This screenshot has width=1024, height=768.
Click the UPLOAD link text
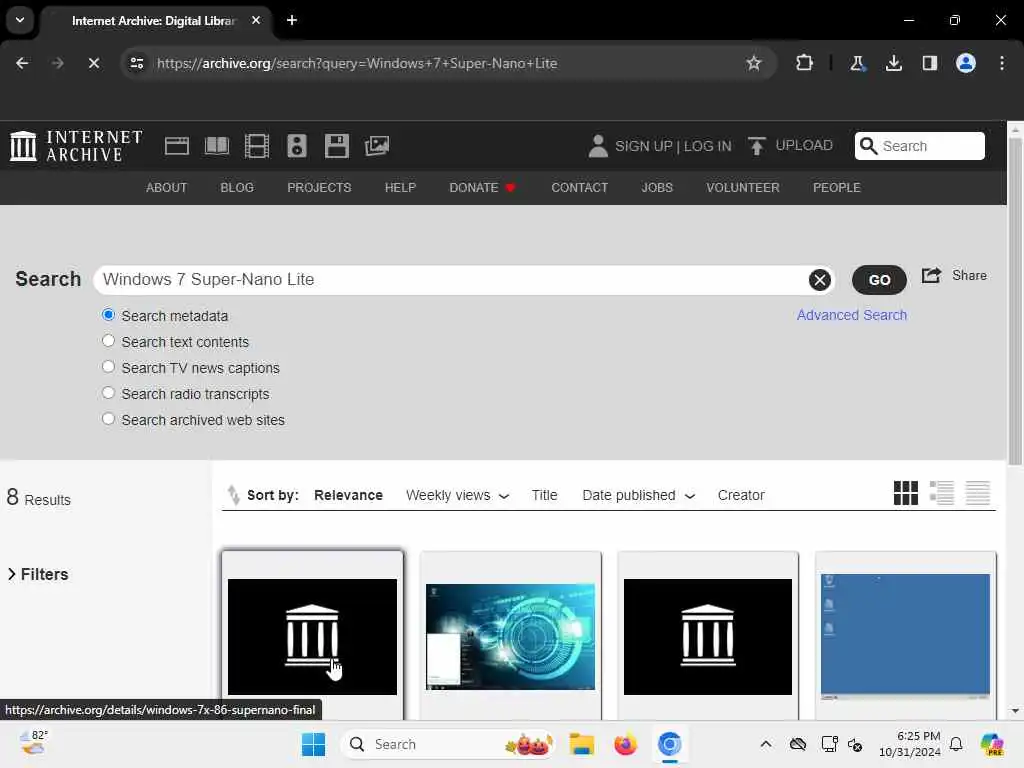pos(804,145)
